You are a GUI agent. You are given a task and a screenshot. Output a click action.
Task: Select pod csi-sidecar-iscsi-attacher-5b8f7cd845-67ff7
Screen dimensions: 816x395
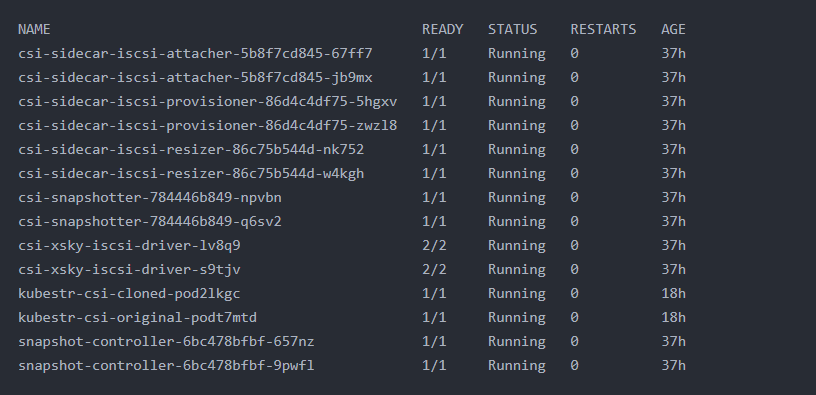195,54
